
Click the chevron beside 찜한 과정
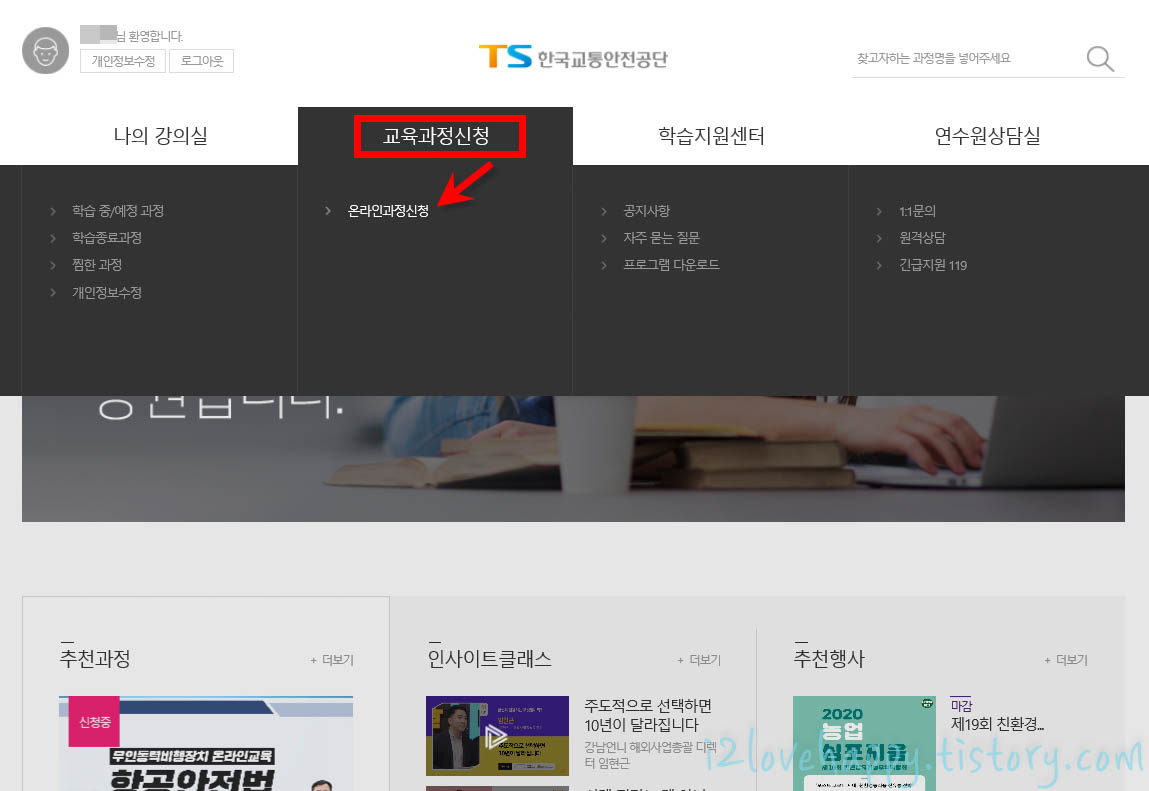point(53,265)
